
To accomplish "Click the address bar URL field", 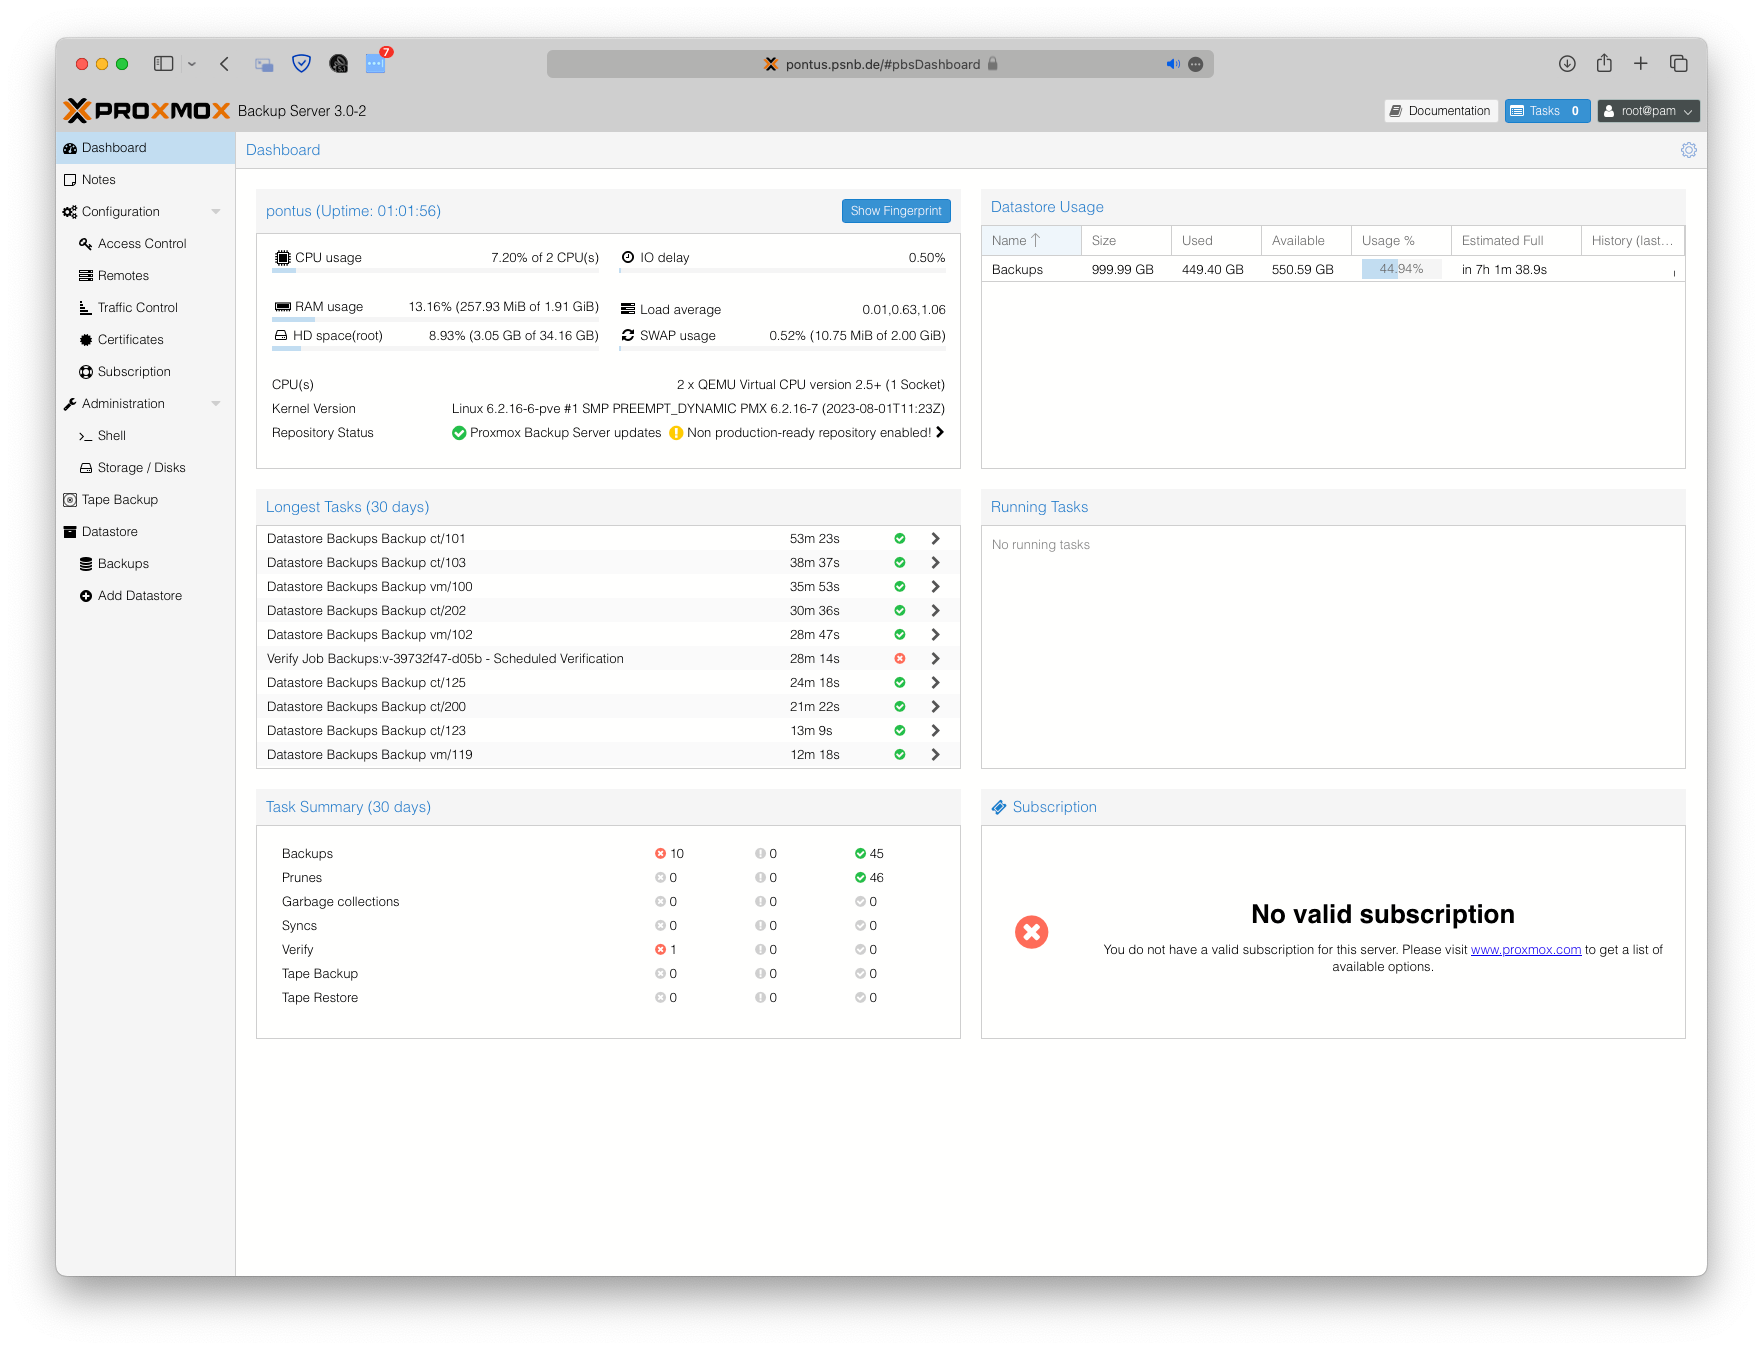I will [880, 64].
